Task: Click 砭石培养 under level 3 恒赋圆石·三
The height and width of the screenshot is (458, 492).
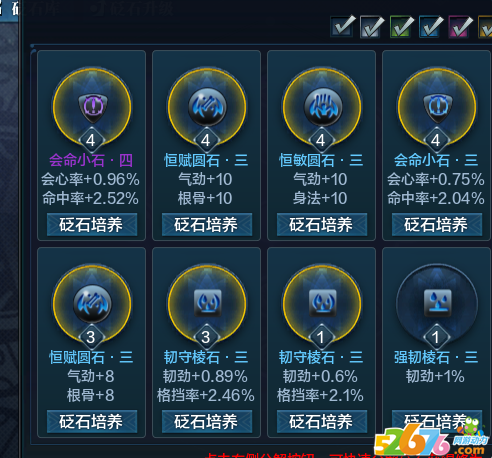Action: [x=92, y=422]
